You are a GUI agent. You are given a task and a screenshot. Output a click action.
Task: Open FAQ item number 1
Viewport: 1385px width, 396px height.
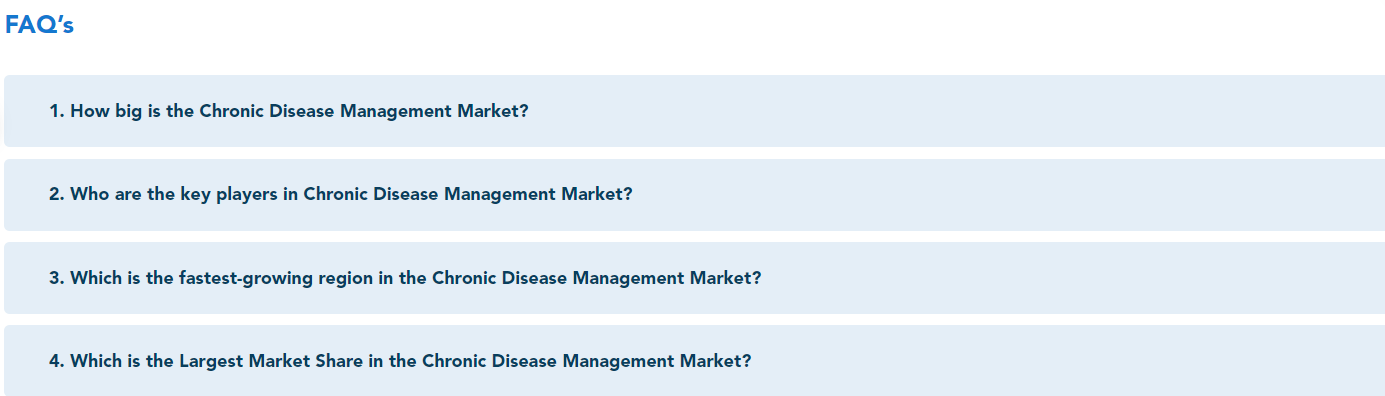click(694, 111)
